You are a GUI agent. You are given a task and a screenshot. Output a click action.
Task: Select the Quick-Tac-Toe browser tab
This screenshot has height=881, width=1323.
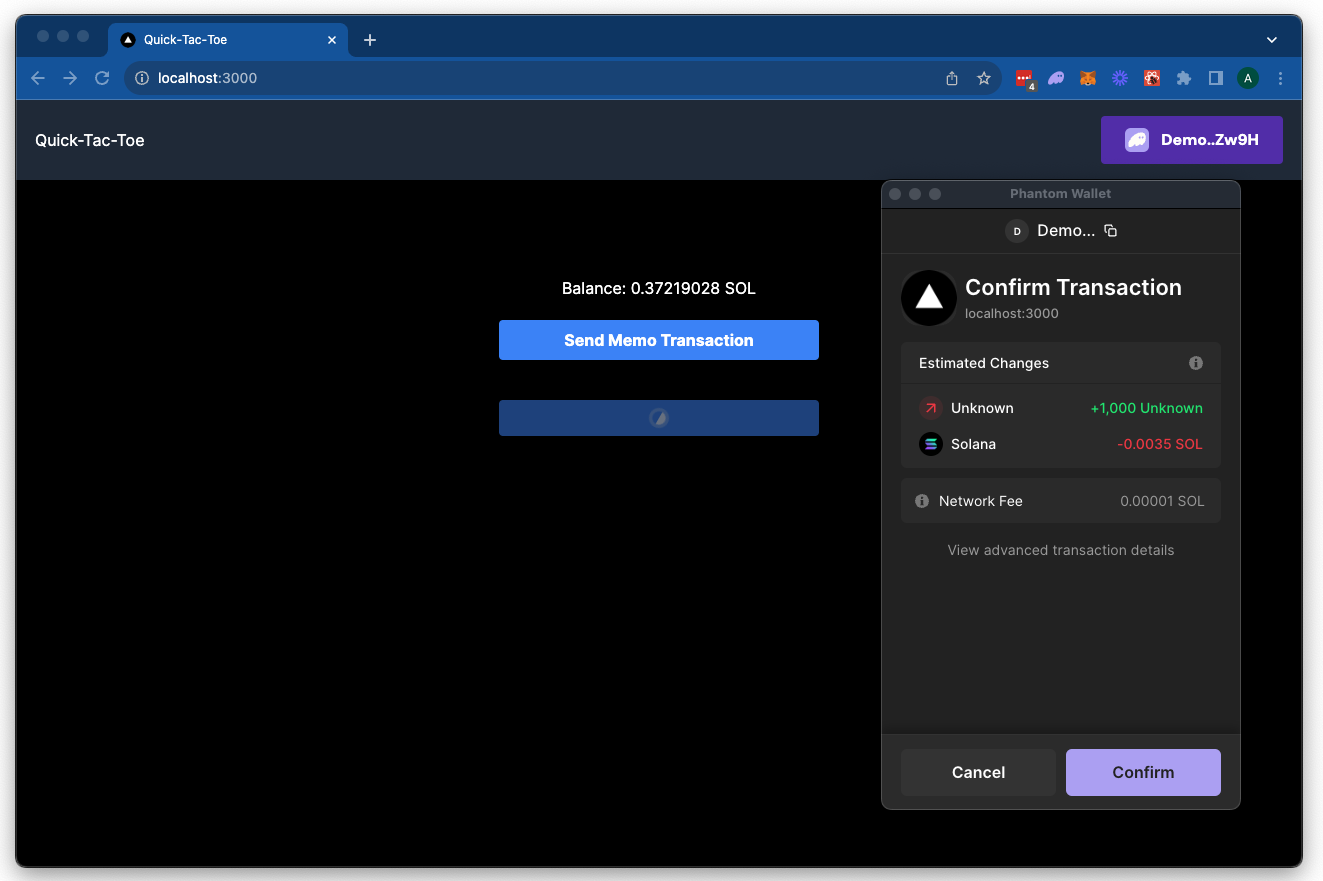pos(228,40)
